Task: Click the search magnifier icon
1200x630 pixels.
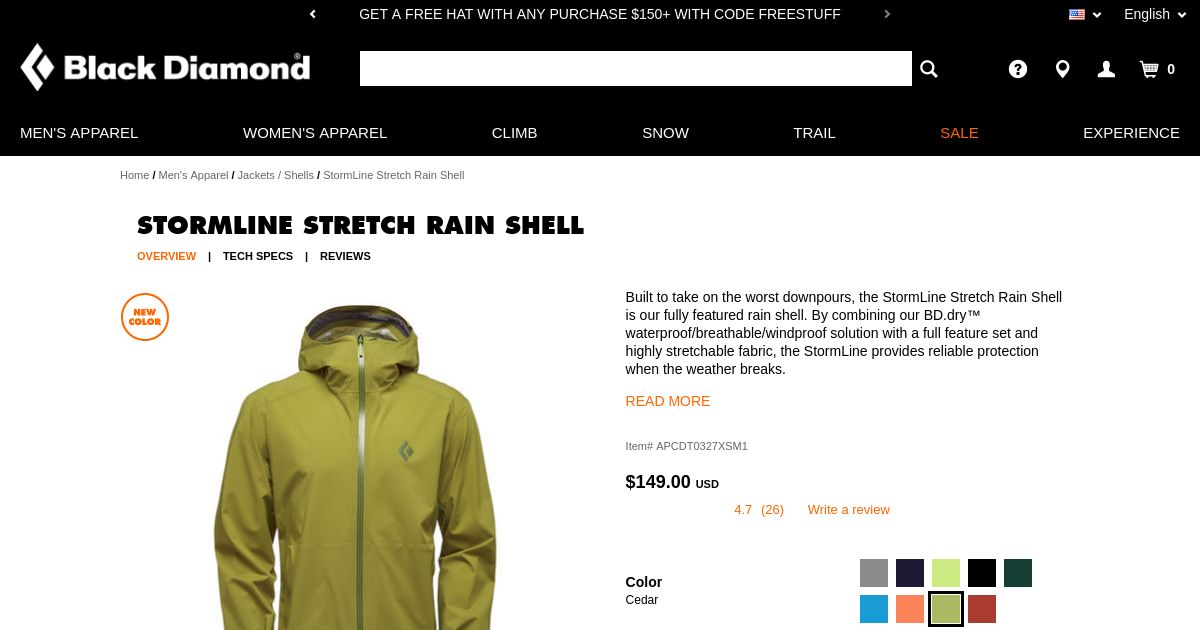Action: [x=929, y=69]
